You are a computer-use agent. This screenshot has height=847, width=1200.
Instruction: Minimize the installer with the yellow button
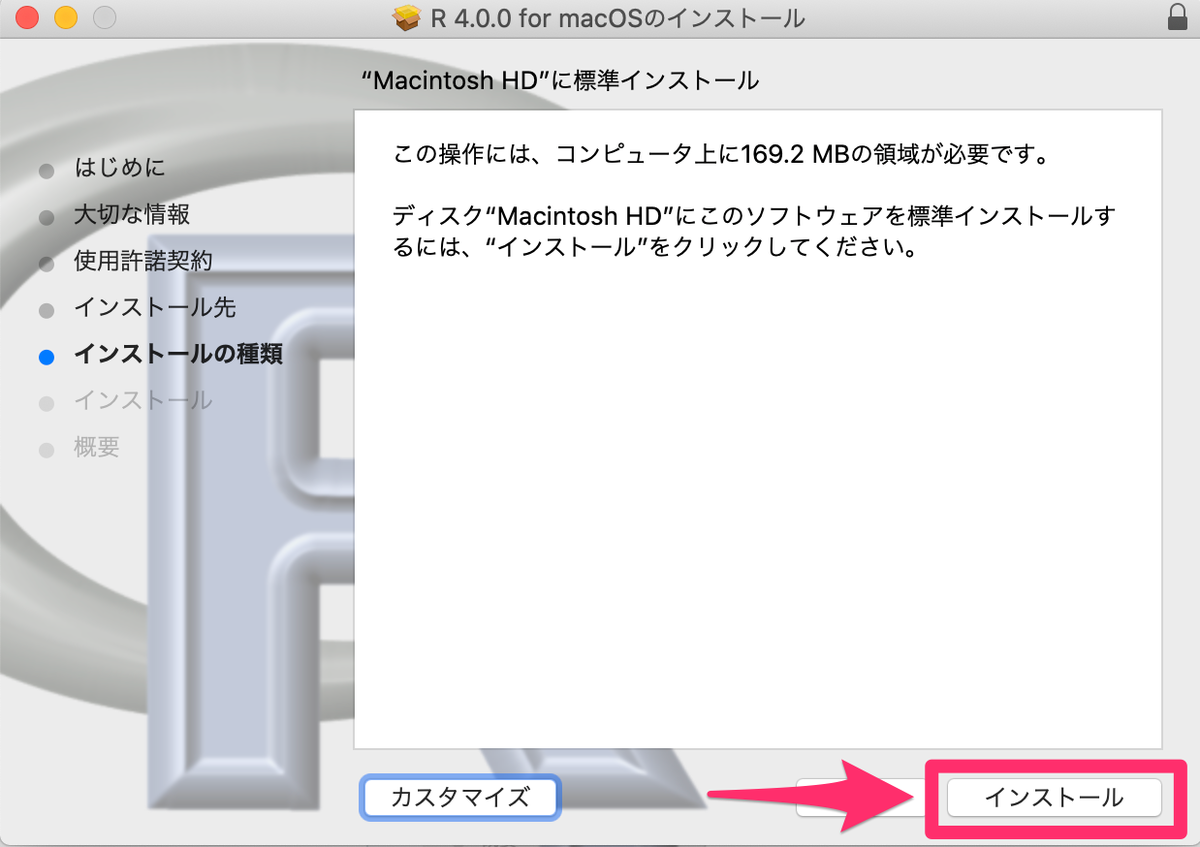[65, 17]
